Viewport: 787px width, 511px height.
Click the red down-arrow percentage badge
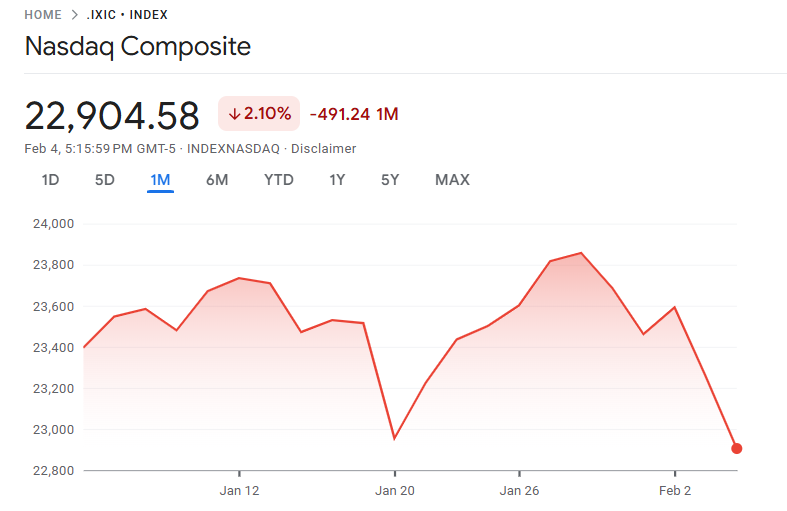(x=259, y=114)
